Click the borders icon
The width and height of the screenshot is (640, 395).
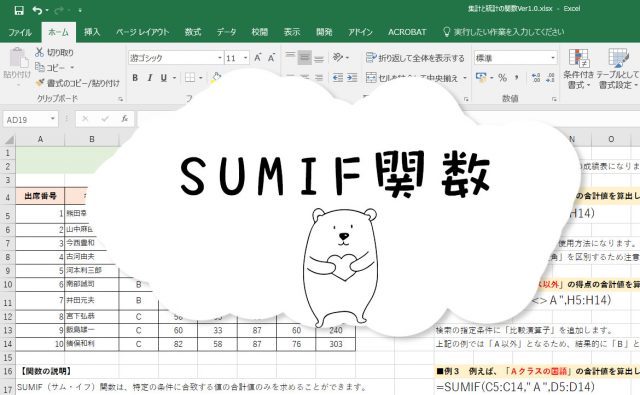point(190,78)
